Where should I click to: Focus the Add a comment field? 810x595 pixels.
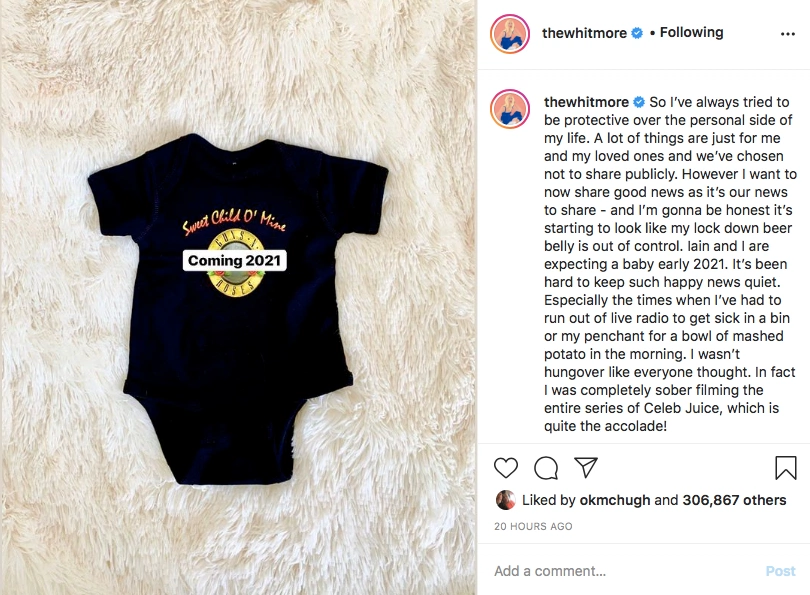tap(625, 571)
